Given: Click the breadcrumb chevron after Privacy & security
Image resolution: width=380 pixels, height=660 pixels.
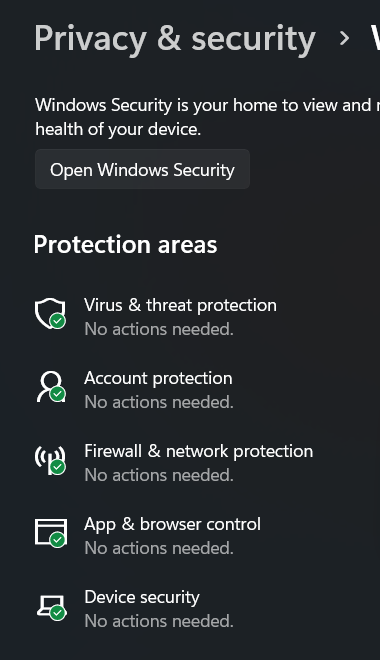Looking at the screenshot, I should [x=344, y=38].
